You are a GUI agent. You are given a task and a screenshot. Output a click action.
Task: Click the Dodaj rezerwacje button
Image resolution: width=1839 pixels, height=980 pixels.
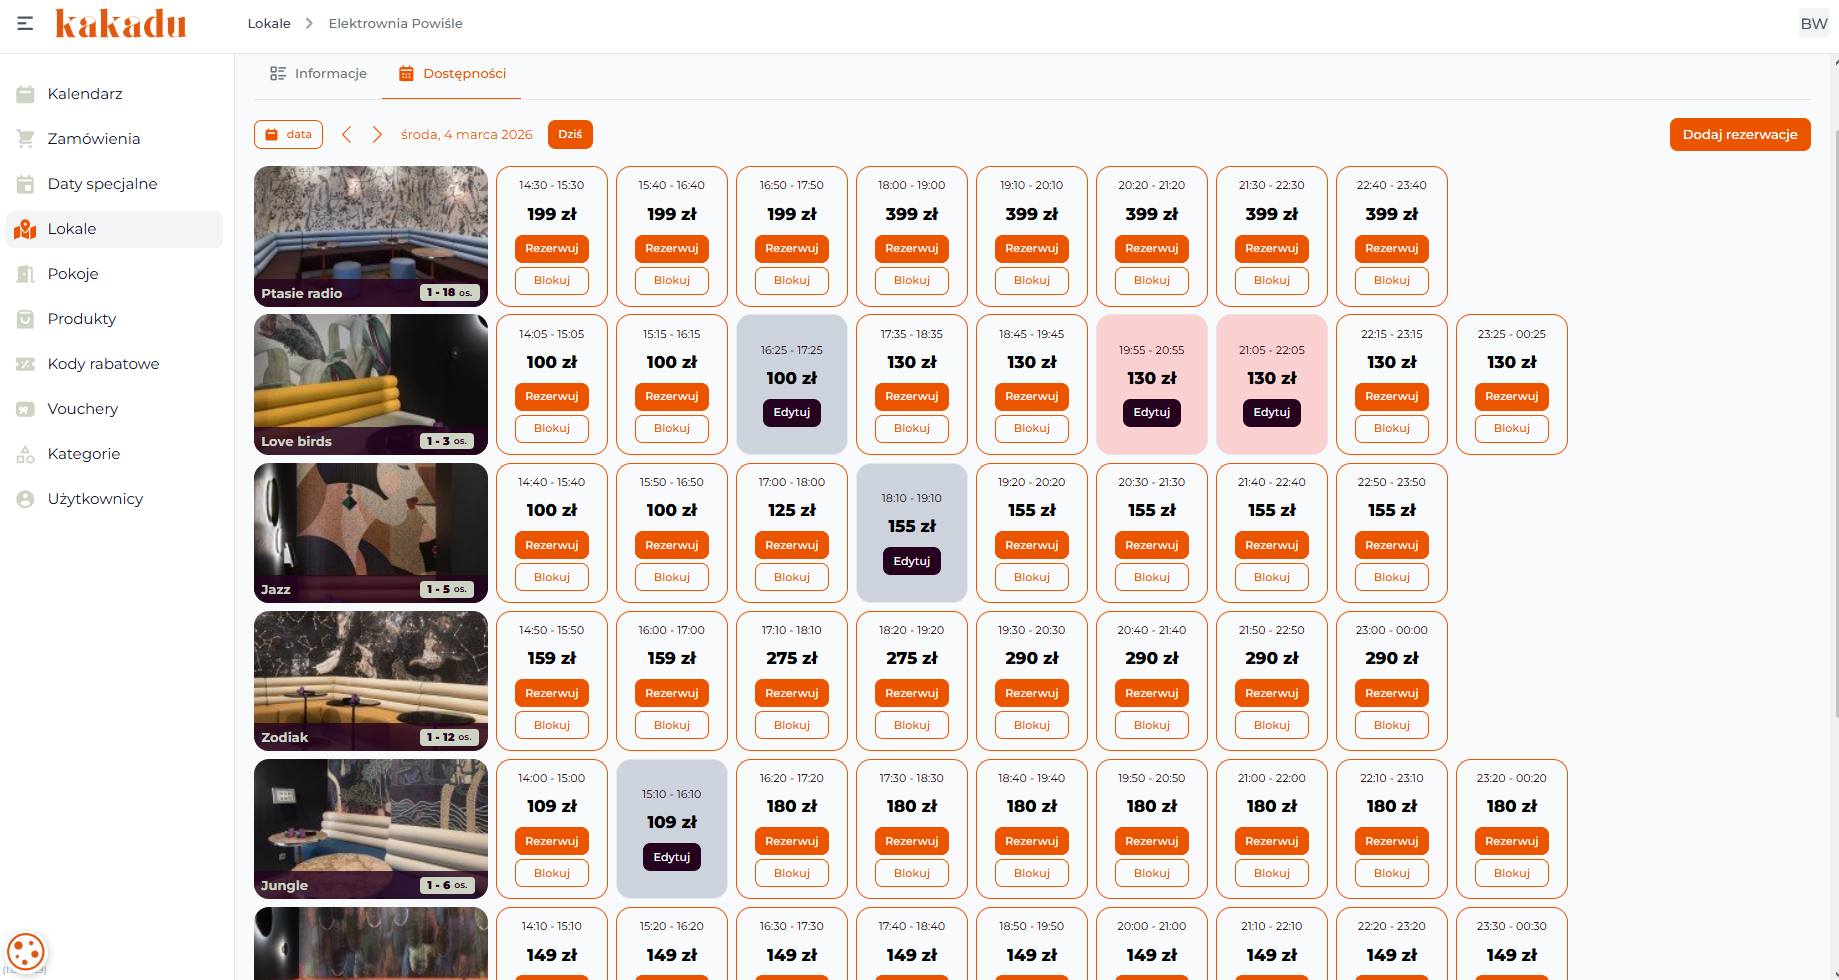coord(1739,134)
